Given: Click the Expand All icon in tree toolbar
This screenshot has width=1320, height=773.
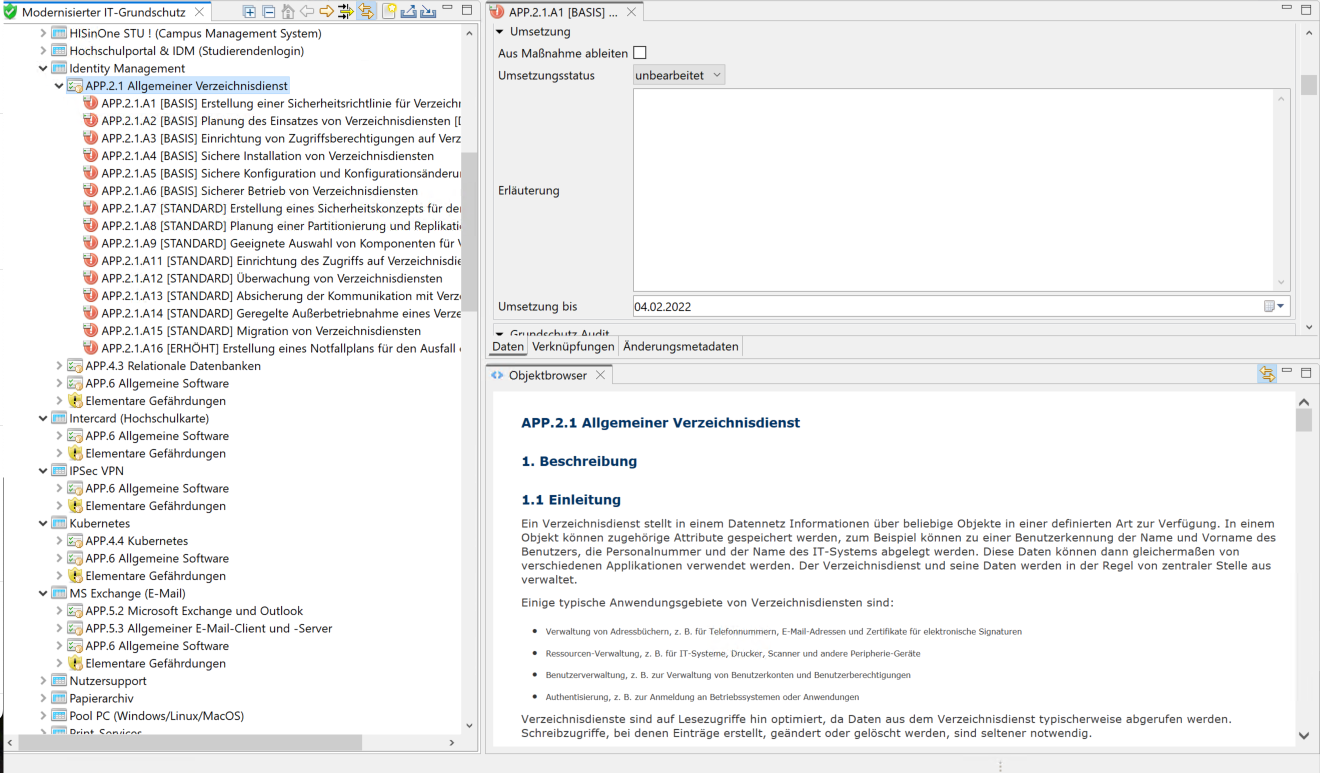Looking at the screenshot, I should (250, 12).
